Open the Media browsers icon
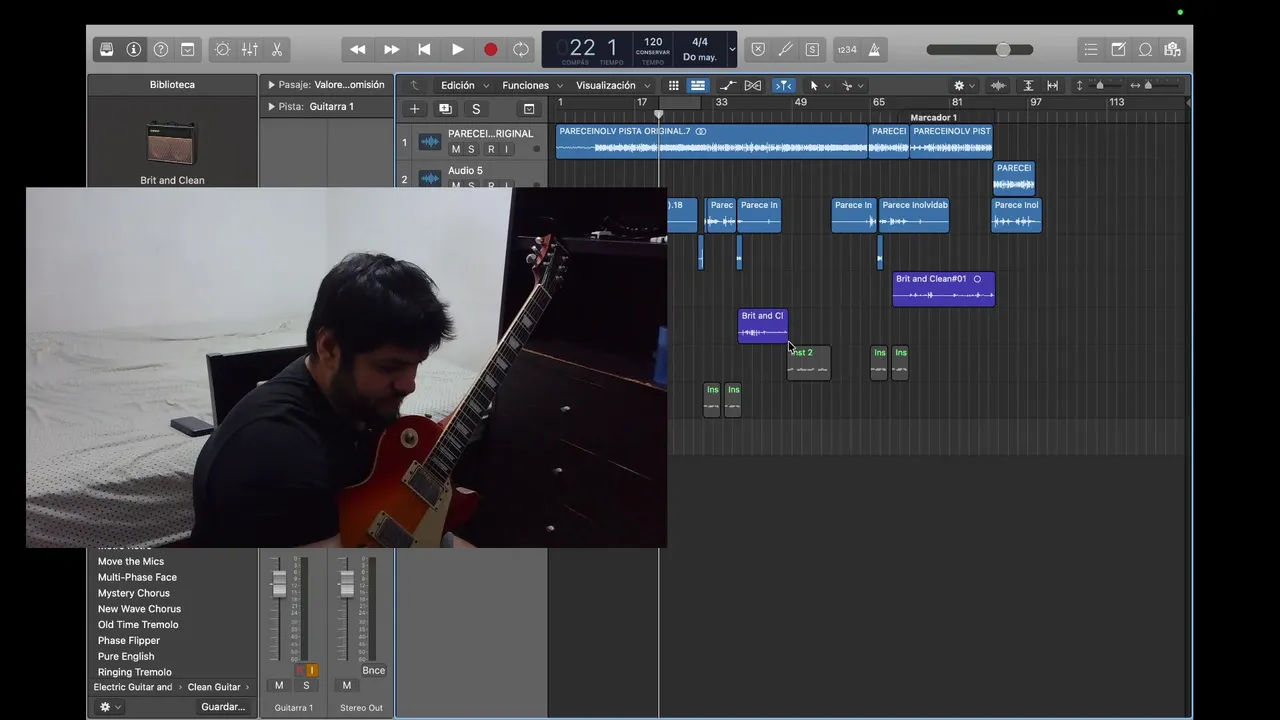The image size is (1280, 720). pos(1172,49)
